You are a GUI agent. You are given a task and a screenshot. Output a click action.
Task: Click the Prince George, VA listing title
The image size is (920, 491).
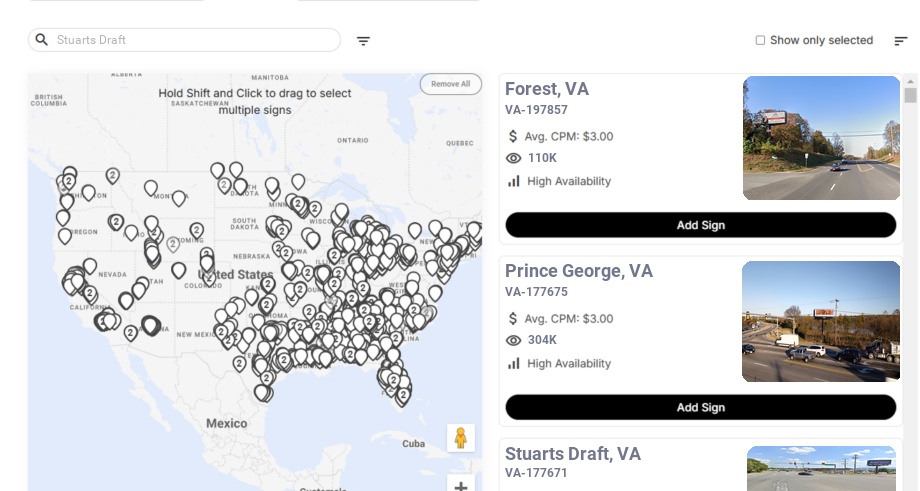[579, 271]
